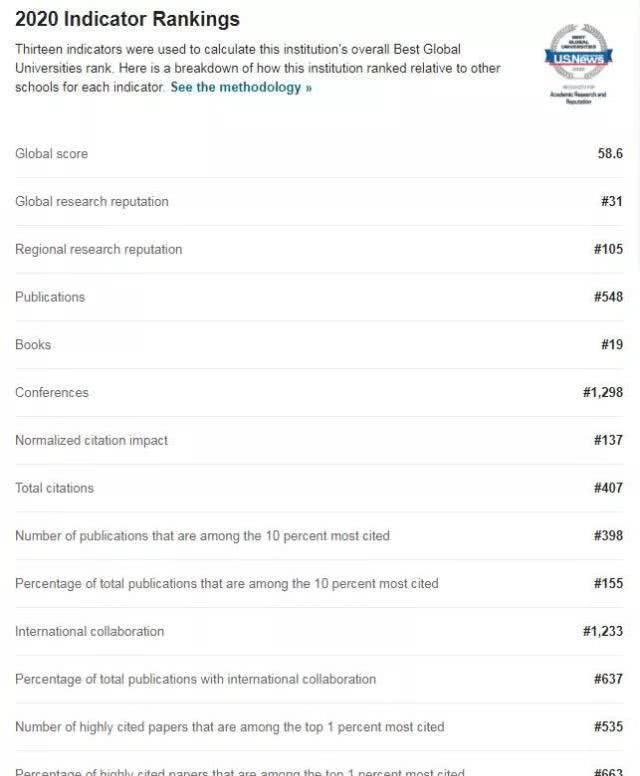The height and width of the screenshot is (776, 640).
Task: Open the "See the methodology" link
Action: [x=241, y=87]
